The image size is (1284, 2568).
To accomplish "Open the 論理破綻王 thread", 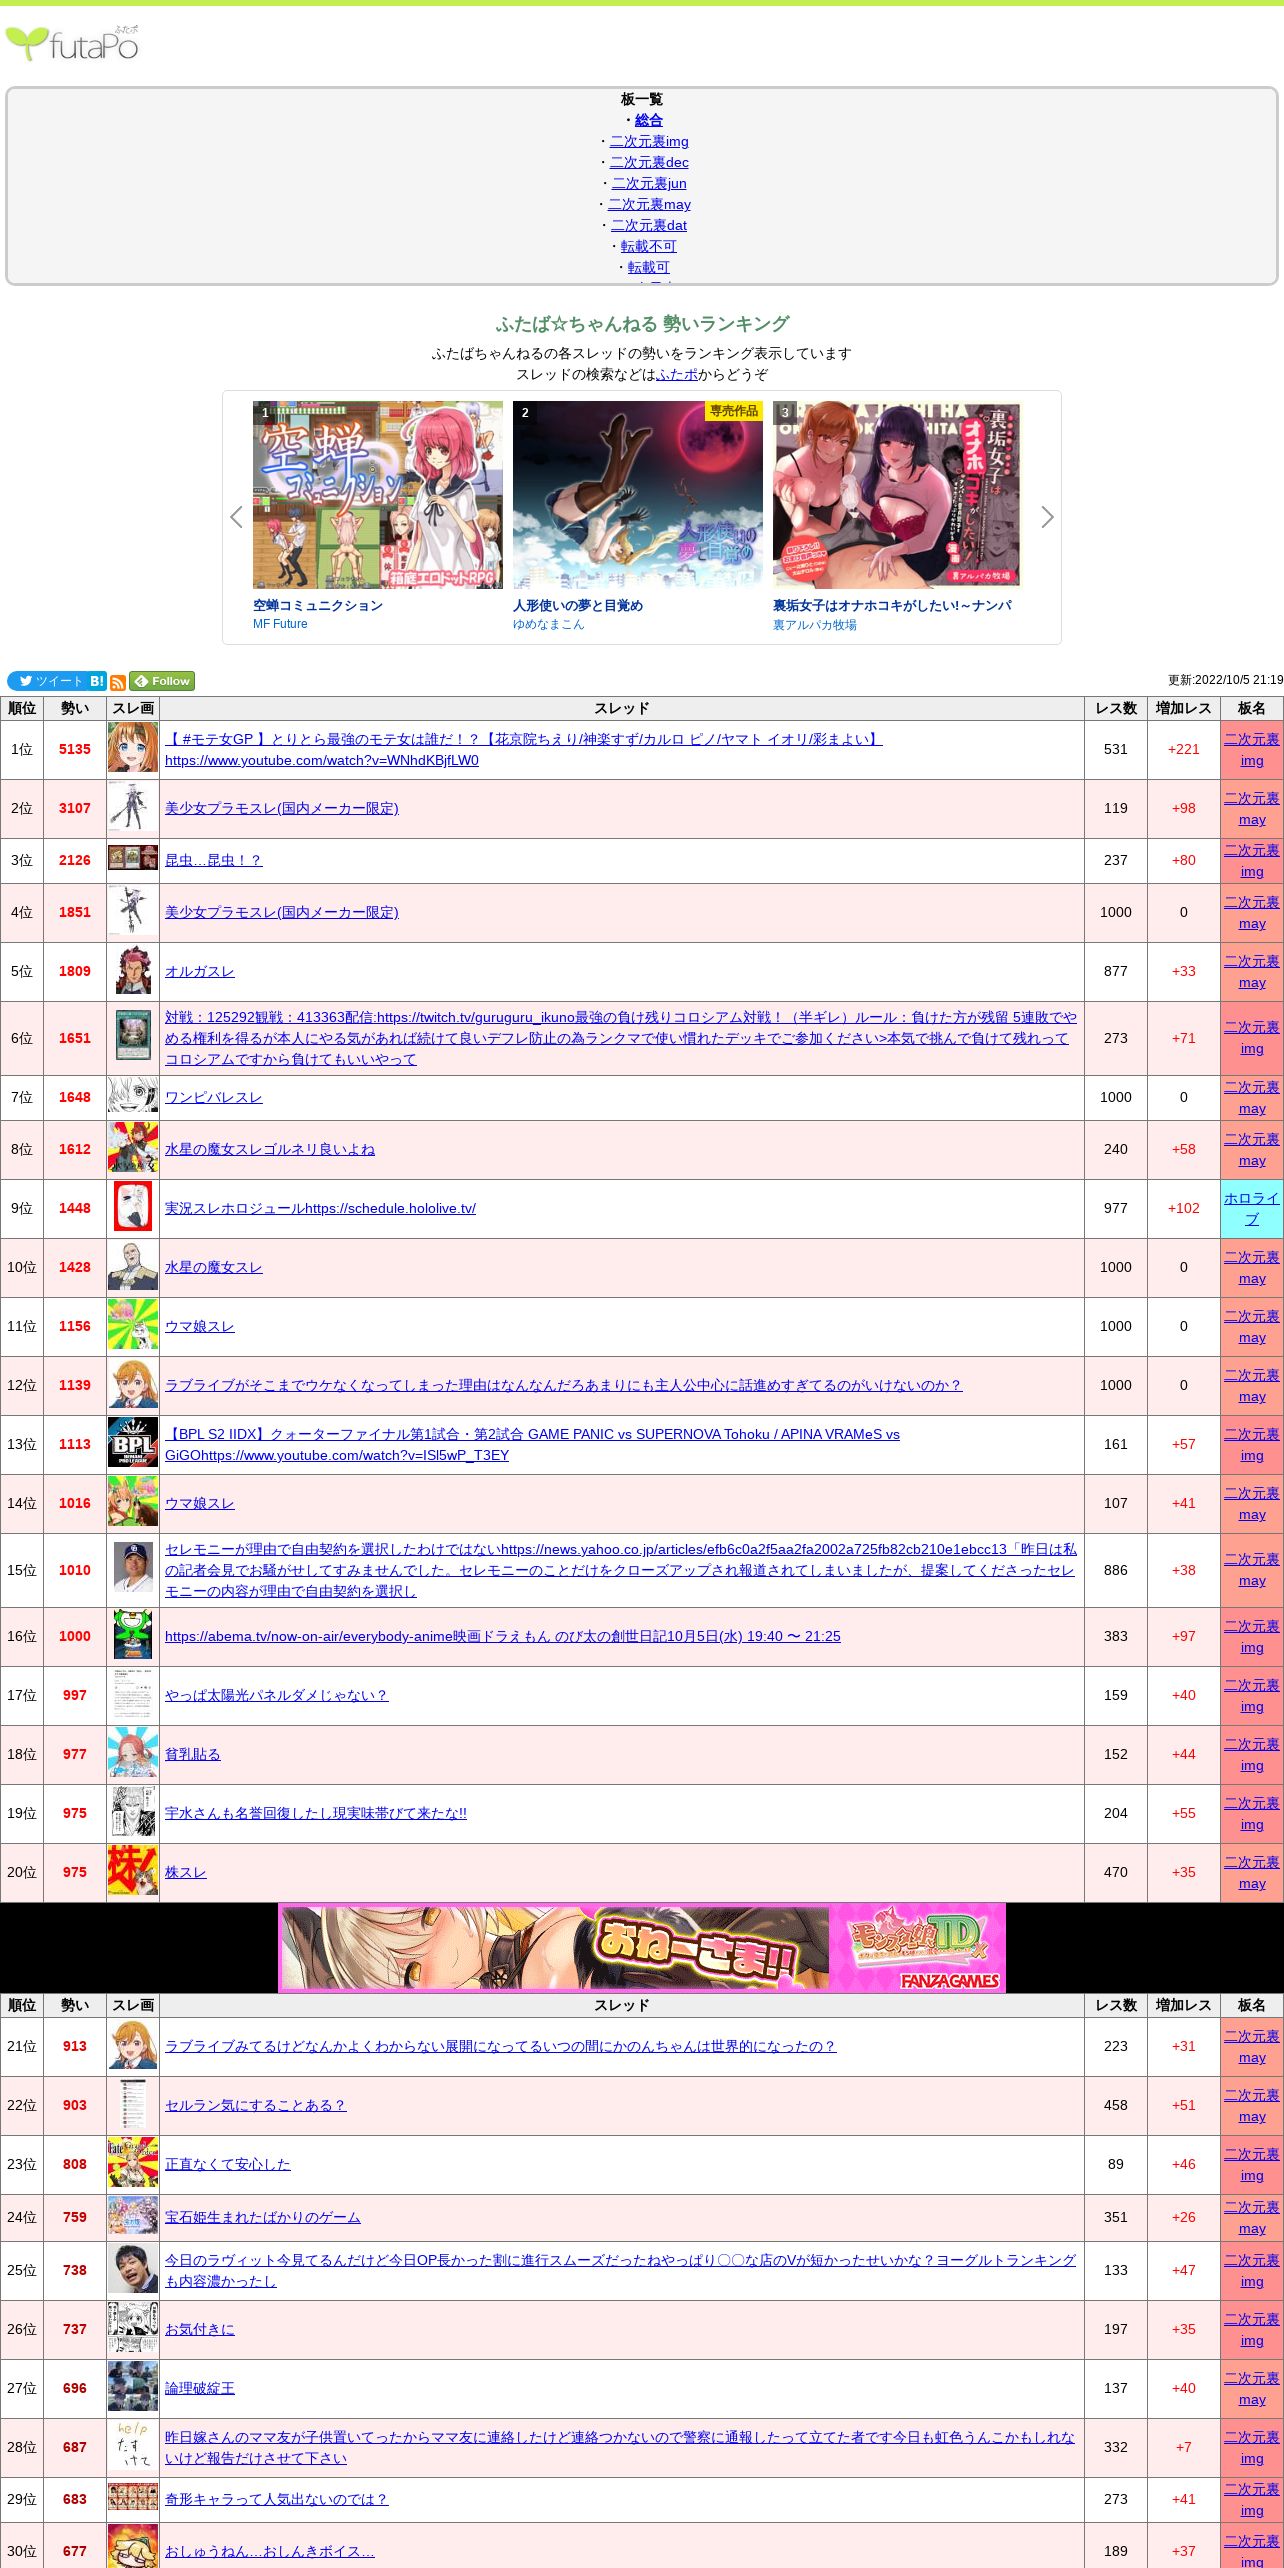I will point(200,2388).
